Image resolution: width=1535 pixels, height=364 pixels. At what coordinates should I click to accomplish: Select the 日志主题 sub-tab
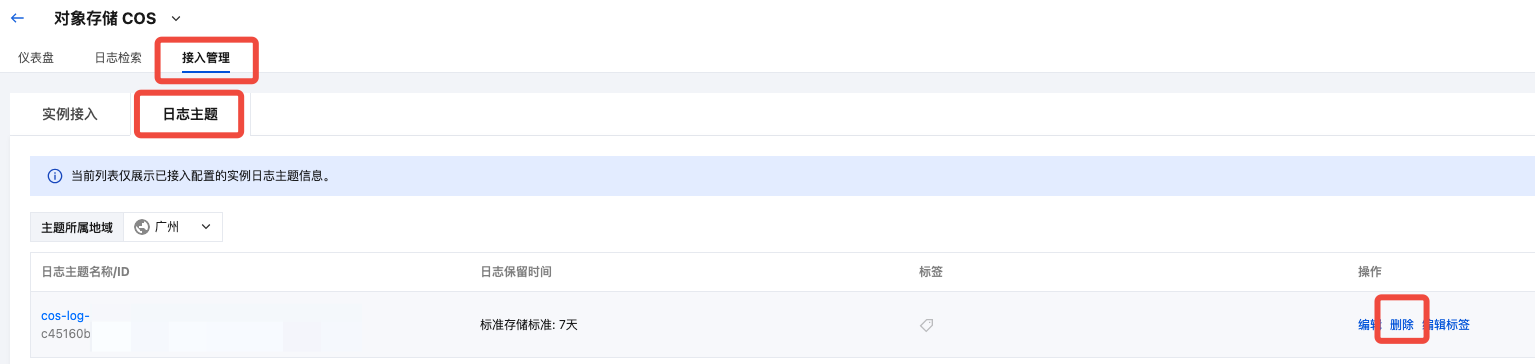pyautogui.click(x=191, y=114)
